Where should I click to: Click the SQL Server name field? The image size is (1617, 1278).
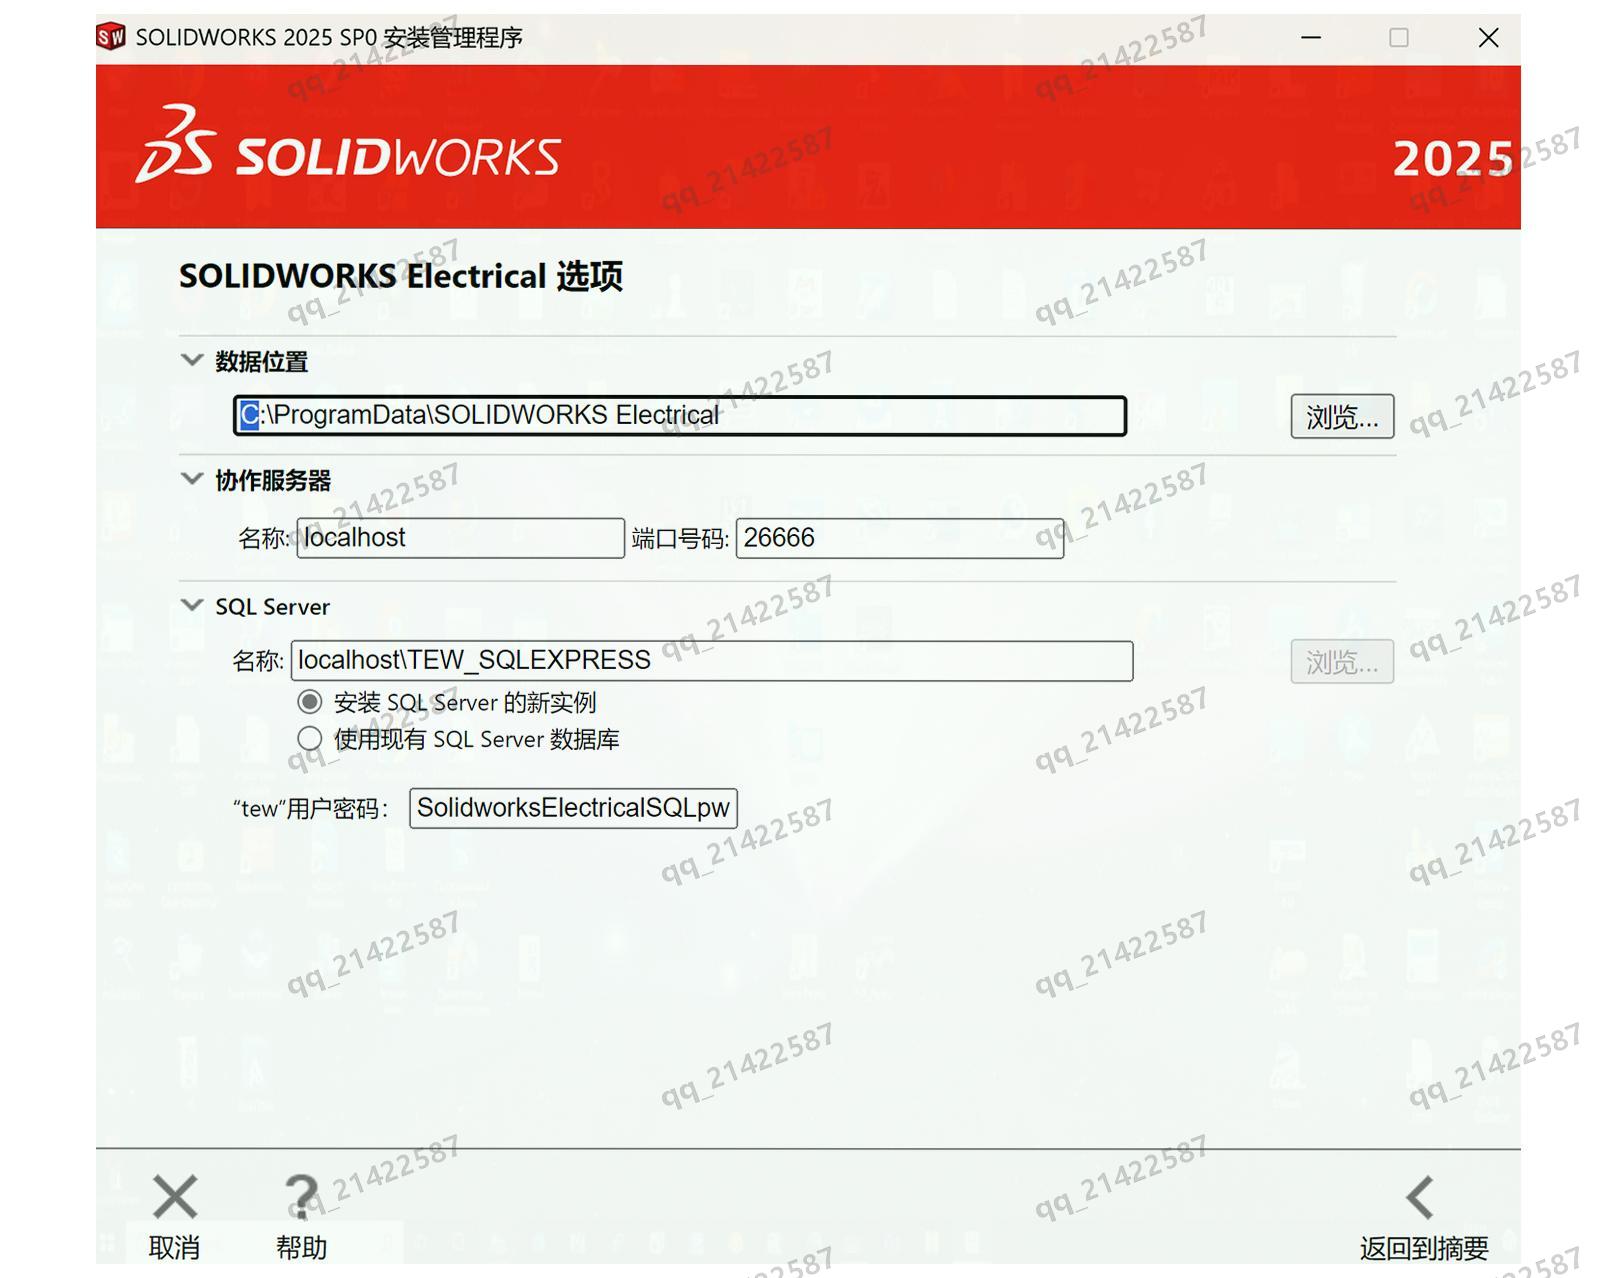[x=712, y=661]
